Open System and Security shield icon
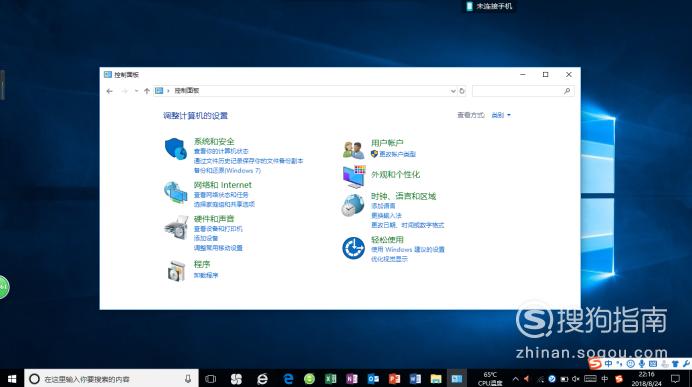 [x=176, y=149]
